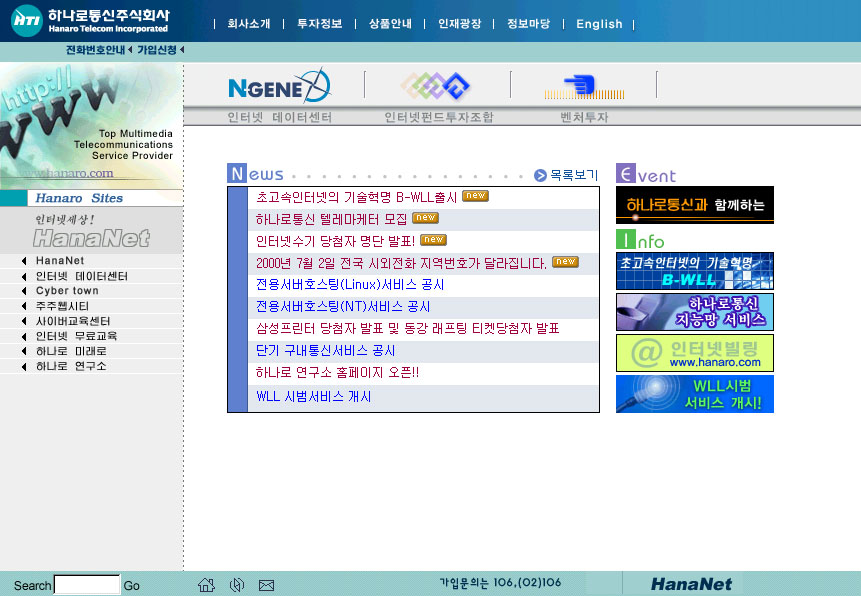
Task: Open 투자정보 in the top menu
Action: [x=320, y=24]
